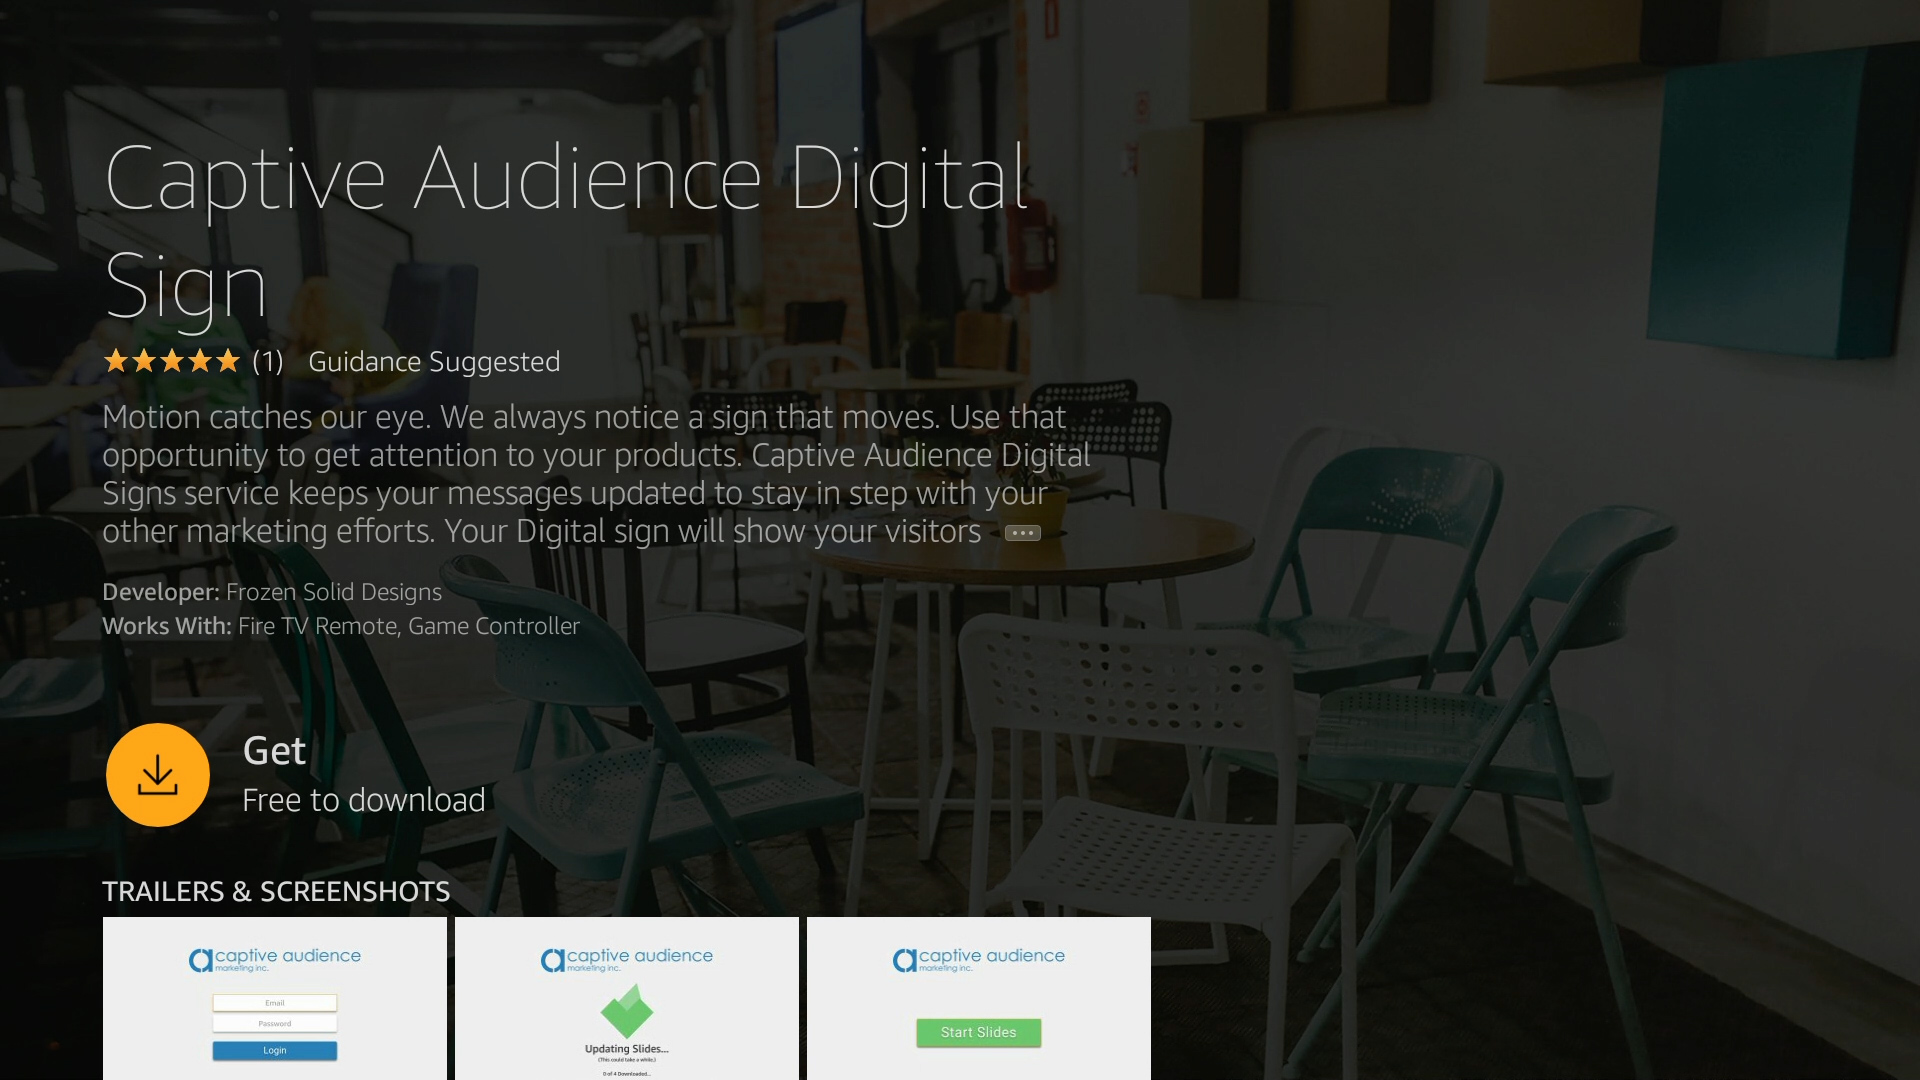The image size is (1920, 1080).
Task: Click the app description paragraph
Action: pyautogui.click(x=596, y=474)
